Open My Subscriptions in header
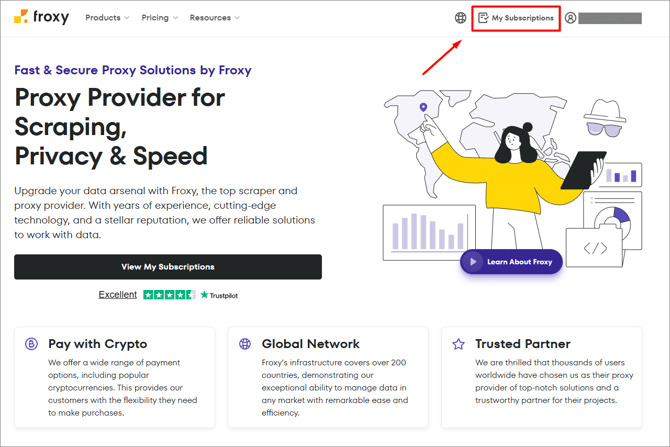Screen dimensions: 670x447 click(x=515, y=18)
